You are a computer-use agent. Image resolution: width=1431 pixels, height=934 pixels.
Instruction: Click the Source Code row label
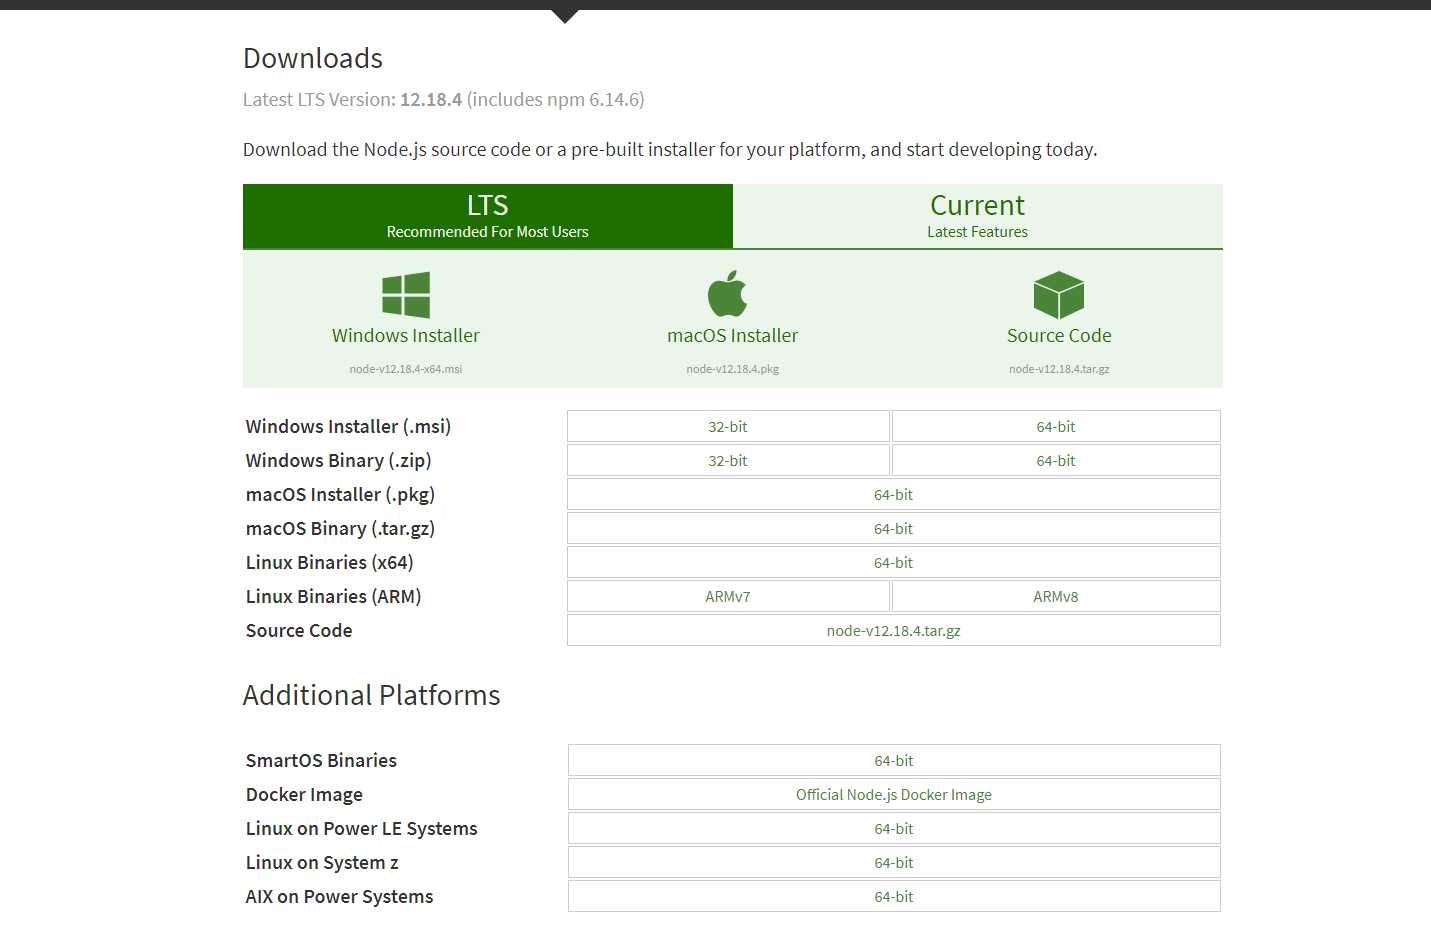tap(299, 631)
